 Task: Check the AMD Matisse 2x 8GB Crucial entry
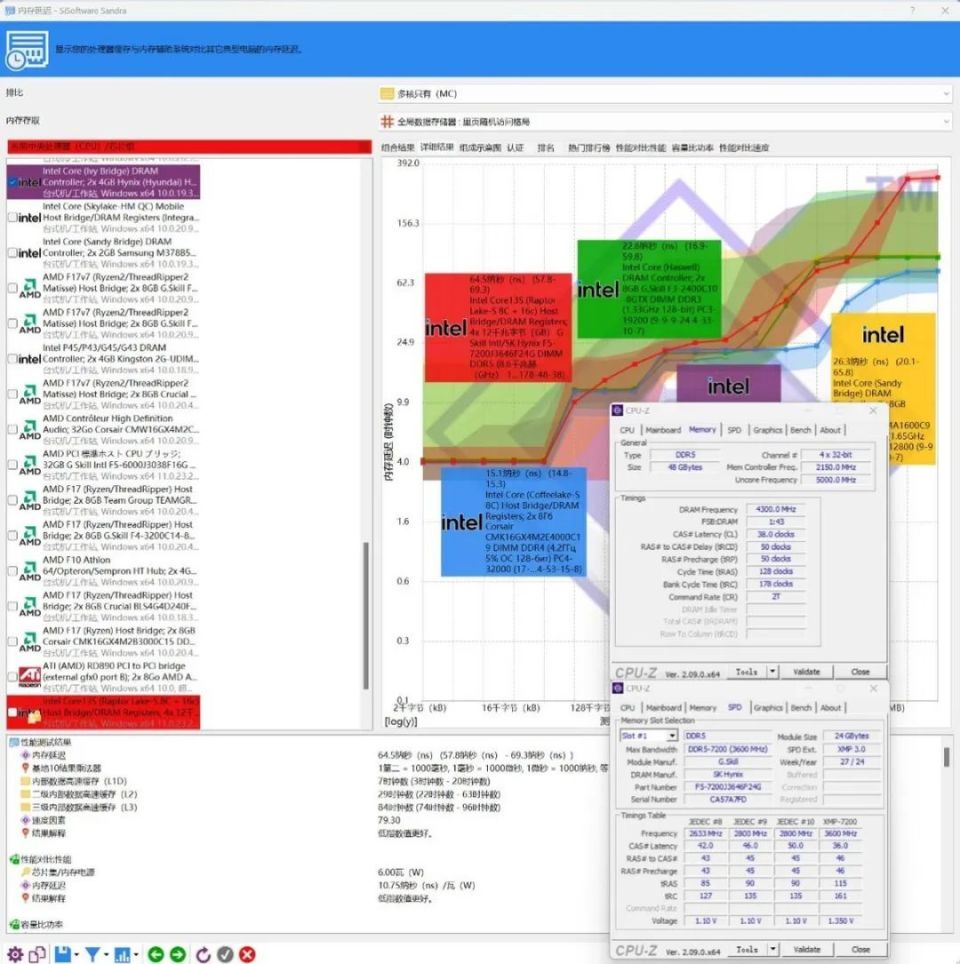(x=12, y=394)
